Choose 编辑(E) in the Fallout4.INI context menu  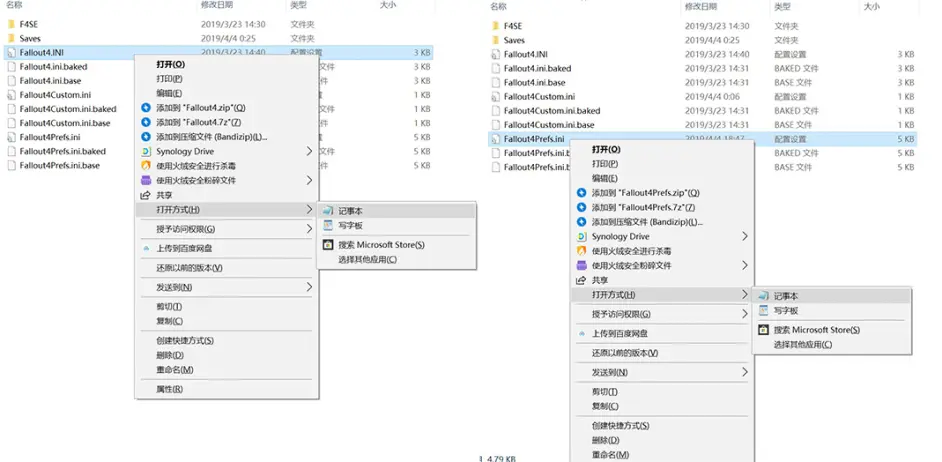coord(169,93)
